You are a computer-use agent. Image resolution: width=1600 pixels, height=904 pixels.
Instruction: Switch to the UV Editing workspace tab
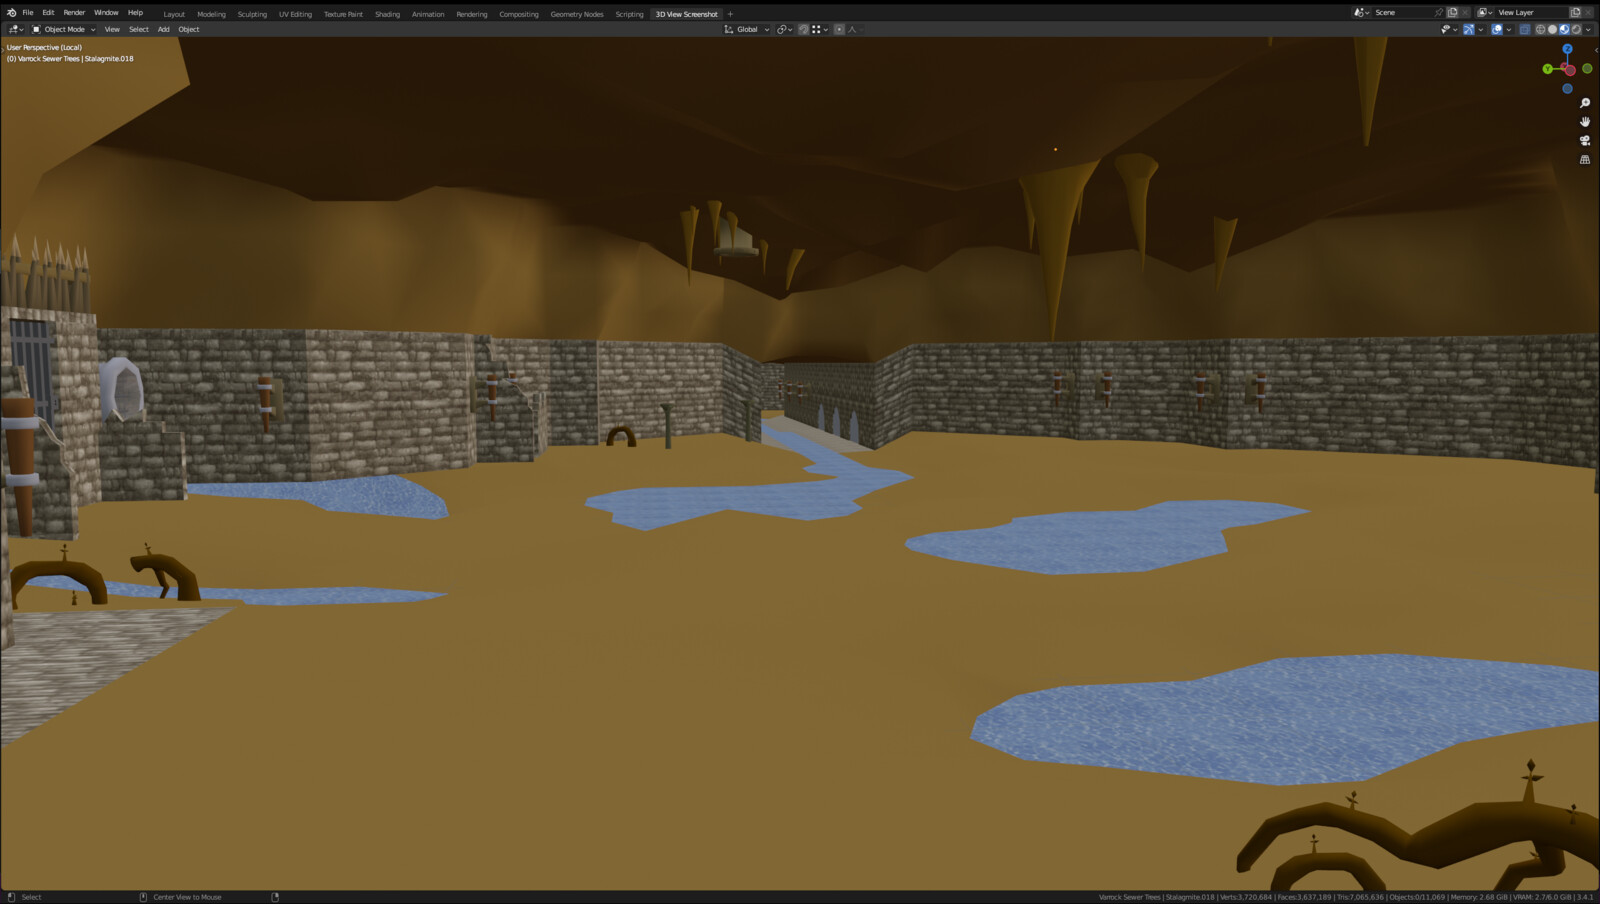[x=295, y=14]
